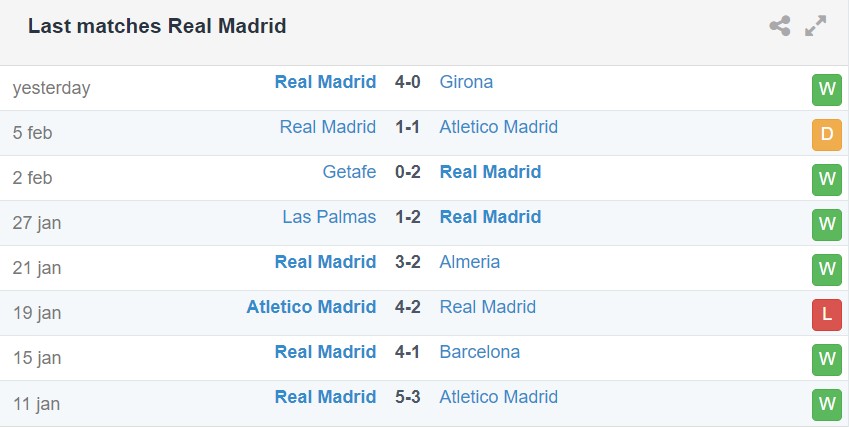Open the Barcelona team link
This screenshot has width=849, height=427.
tap(480, 352)
